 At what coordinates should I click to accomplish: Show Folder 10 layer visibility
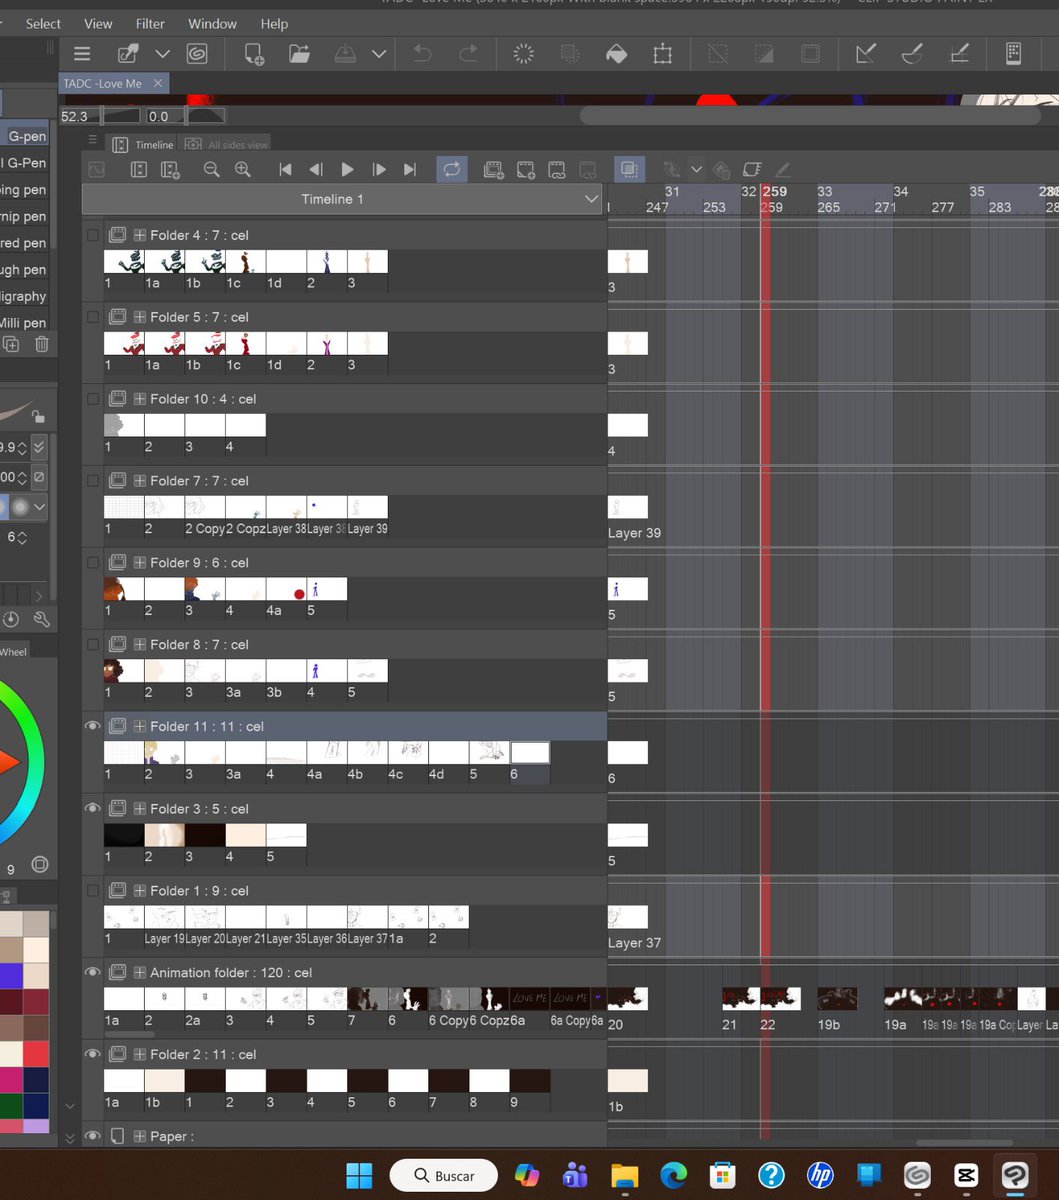coord(93,399)
